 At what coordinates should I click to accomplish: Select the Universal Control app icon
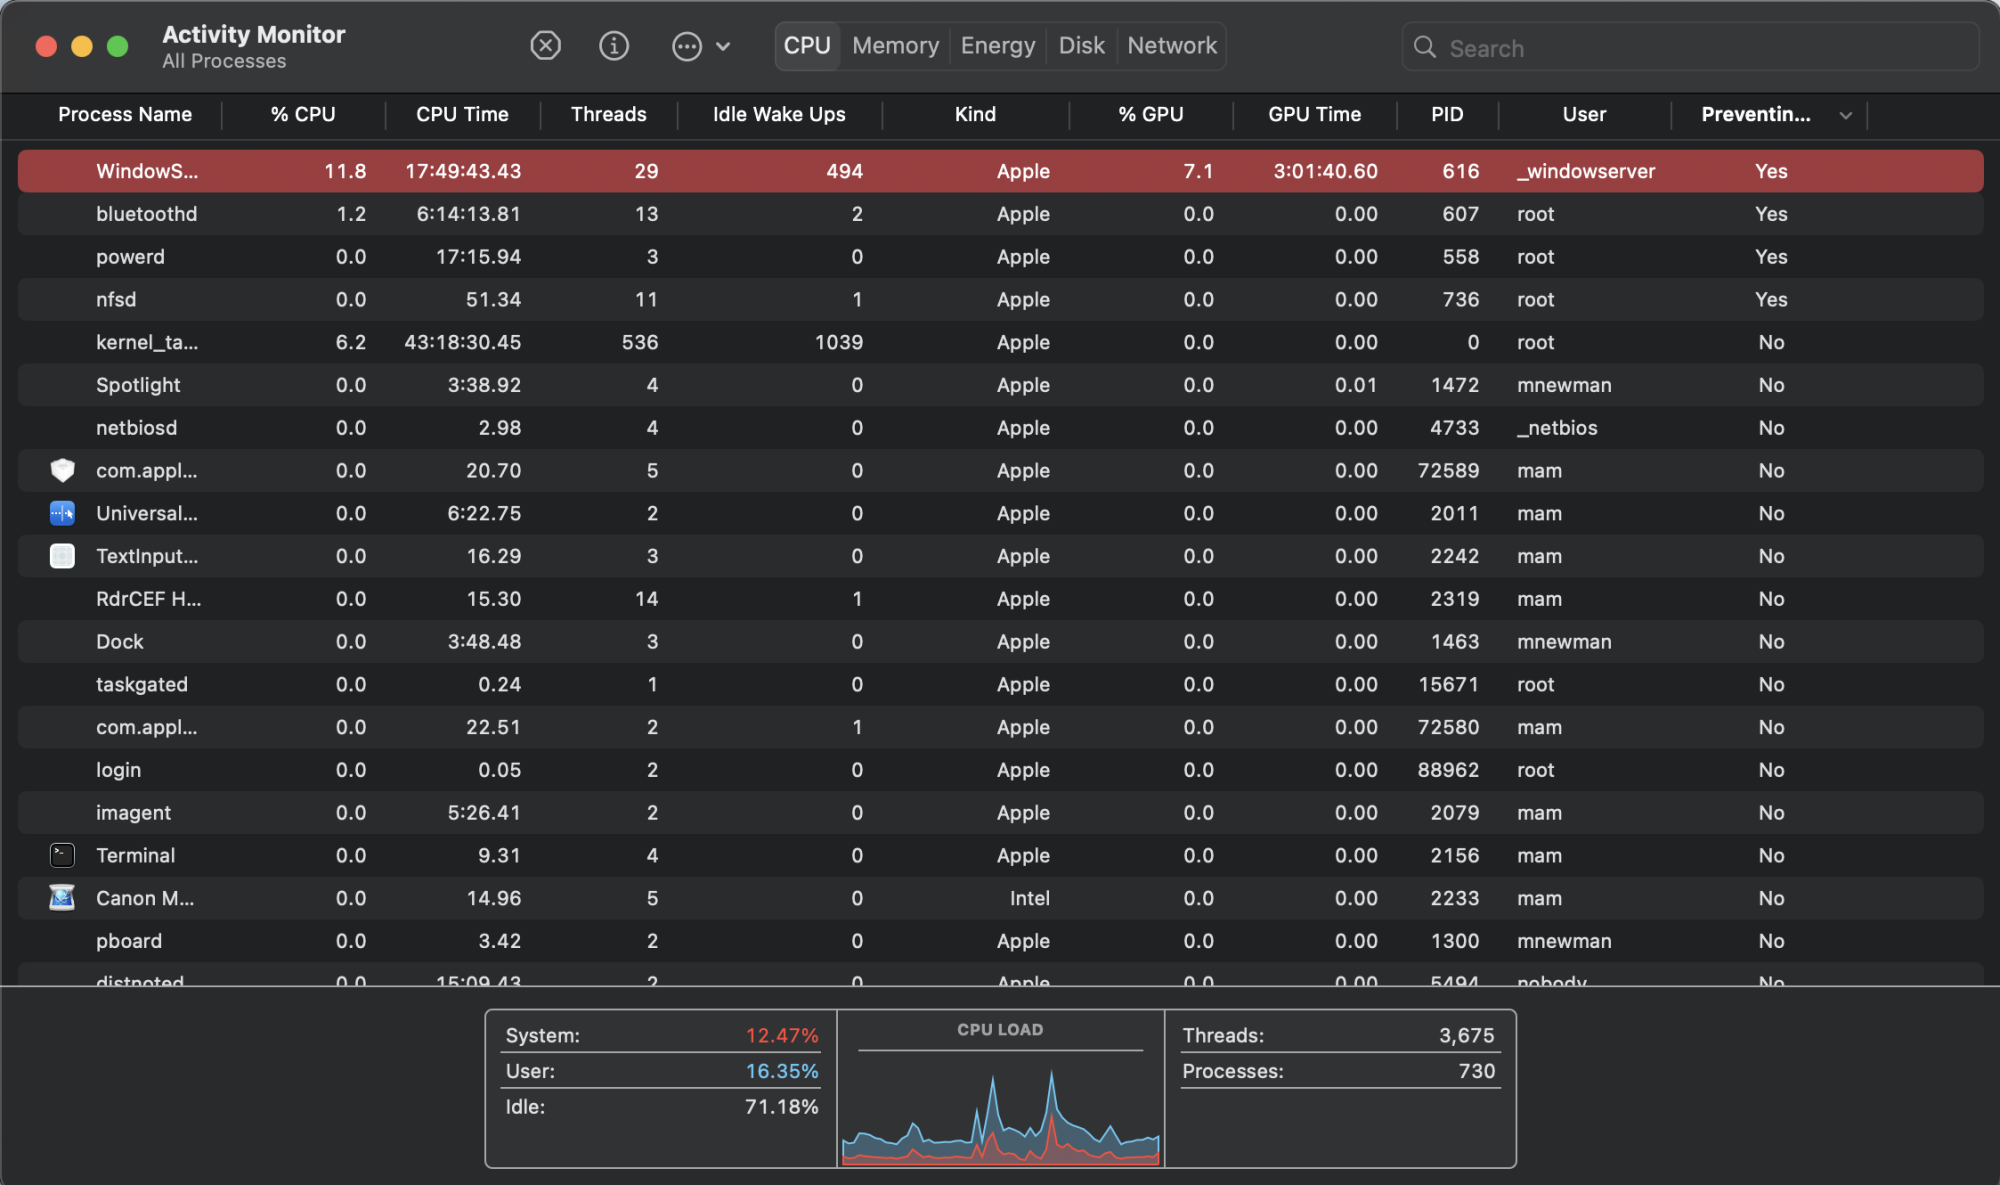coord(62,513)
